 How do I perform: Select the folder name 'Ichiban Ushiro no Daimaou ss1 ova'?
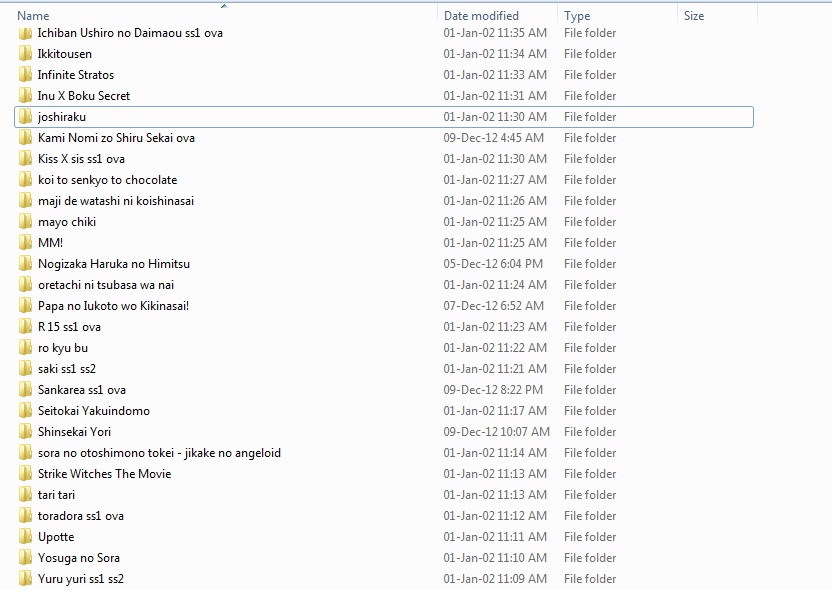coord(130,33)
